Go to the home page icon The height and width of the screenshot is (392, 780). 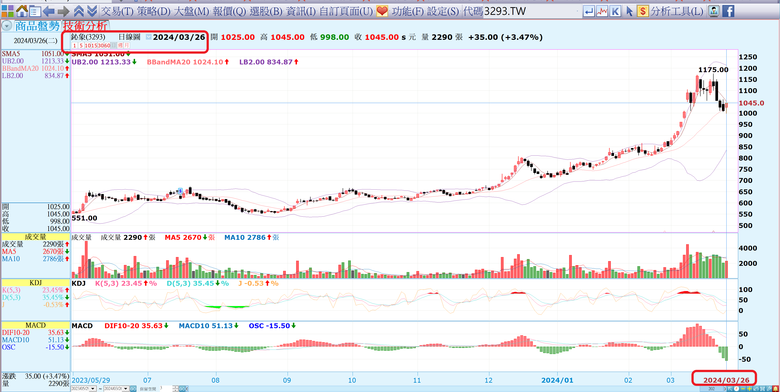pos(21,10)
